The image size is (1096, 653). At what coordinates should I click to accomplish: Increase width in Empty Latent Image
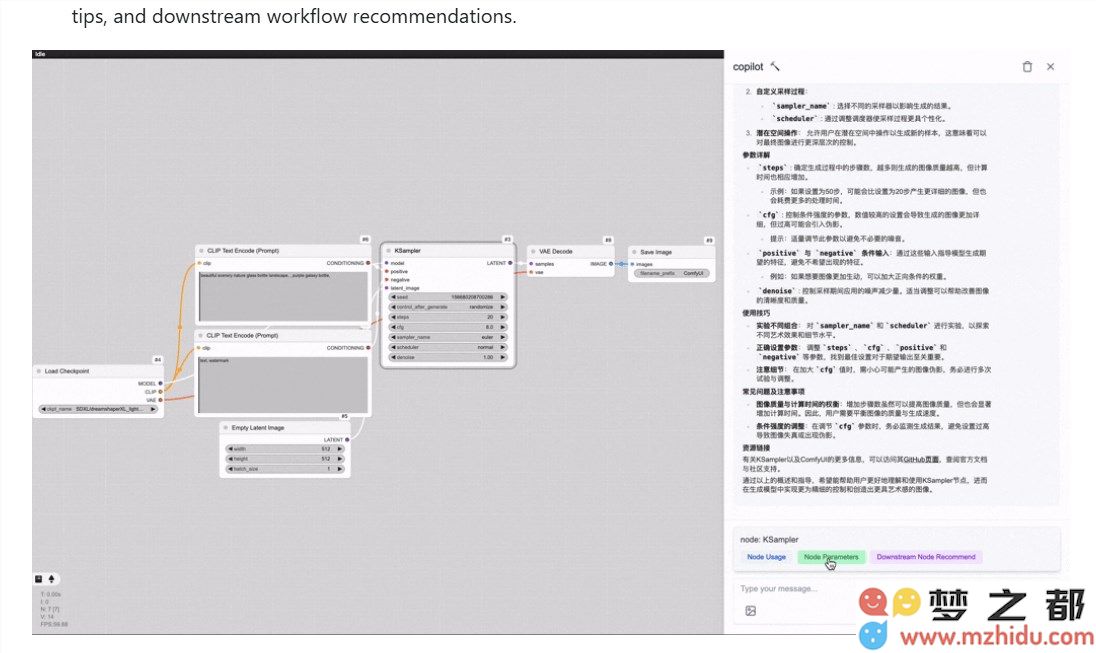[340, 449]
